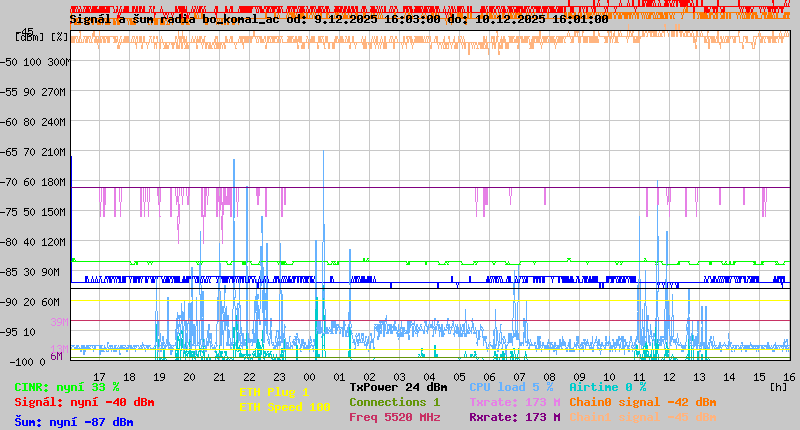Click the "-100 0" y-axis label
This screenshot has height=430, width=800.
coord(27,362)
